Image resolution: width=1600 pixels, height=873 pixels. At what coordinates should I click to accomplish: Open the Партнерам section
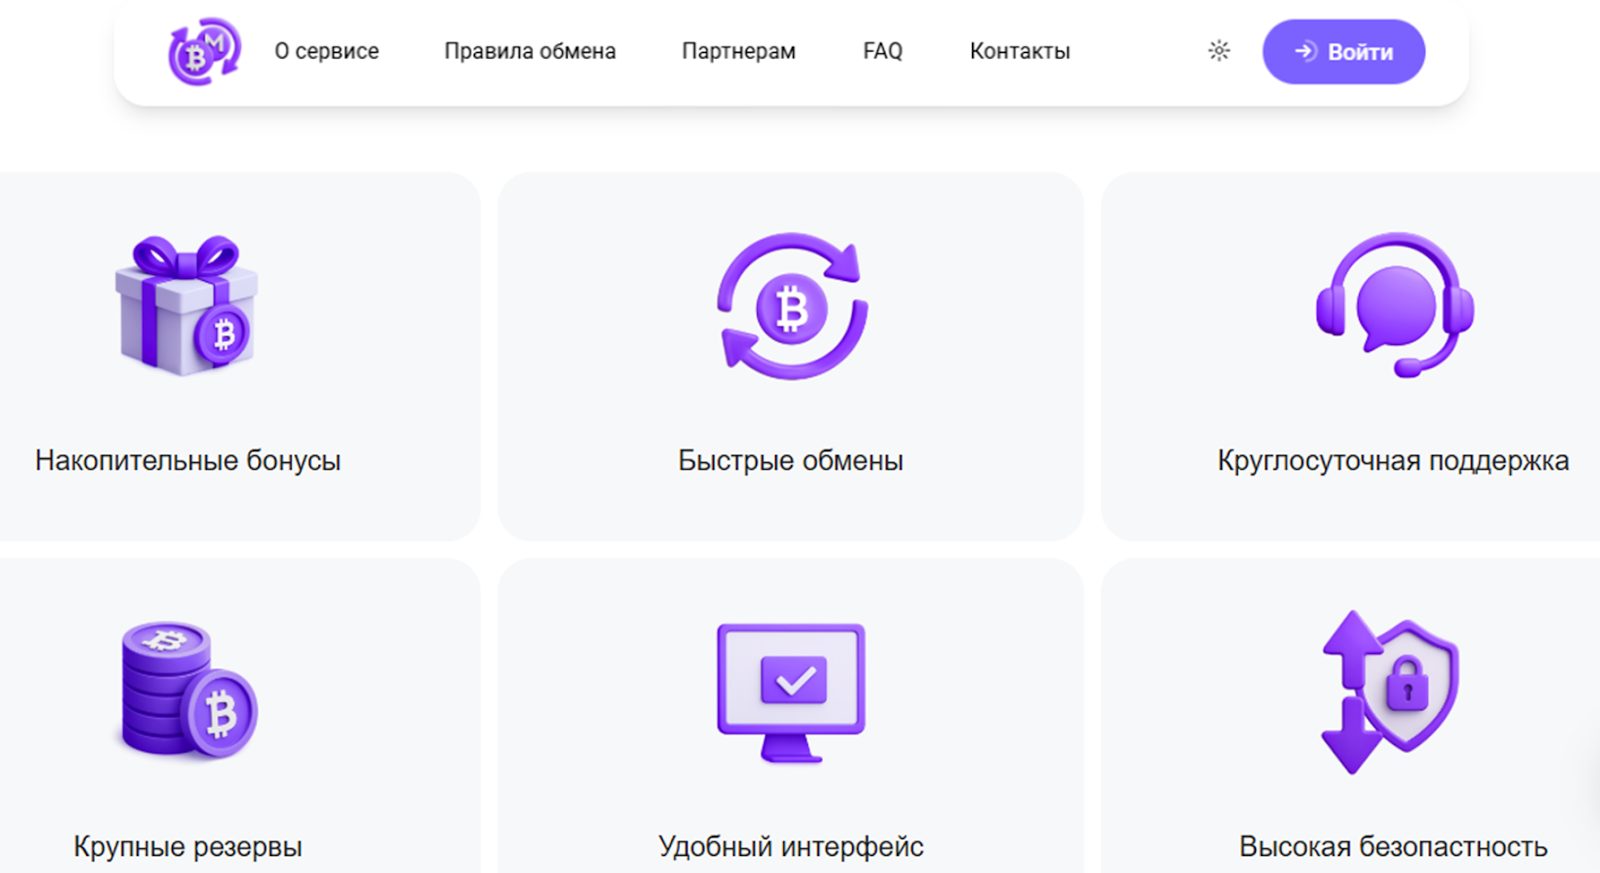point(739,51)
